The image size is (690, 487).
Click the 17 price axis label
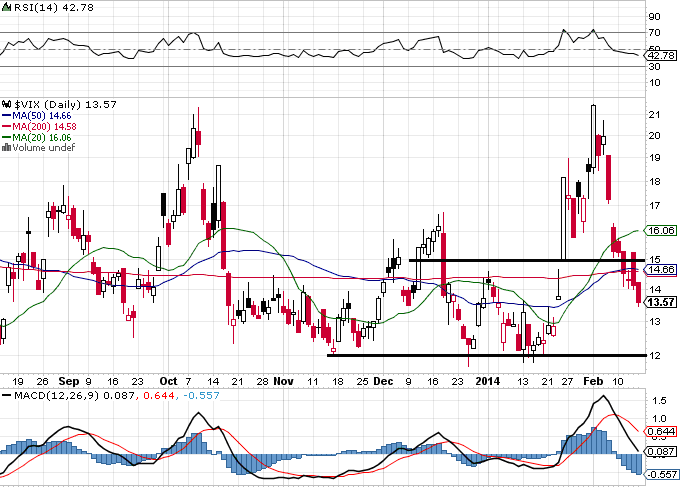tap(654, 205)
